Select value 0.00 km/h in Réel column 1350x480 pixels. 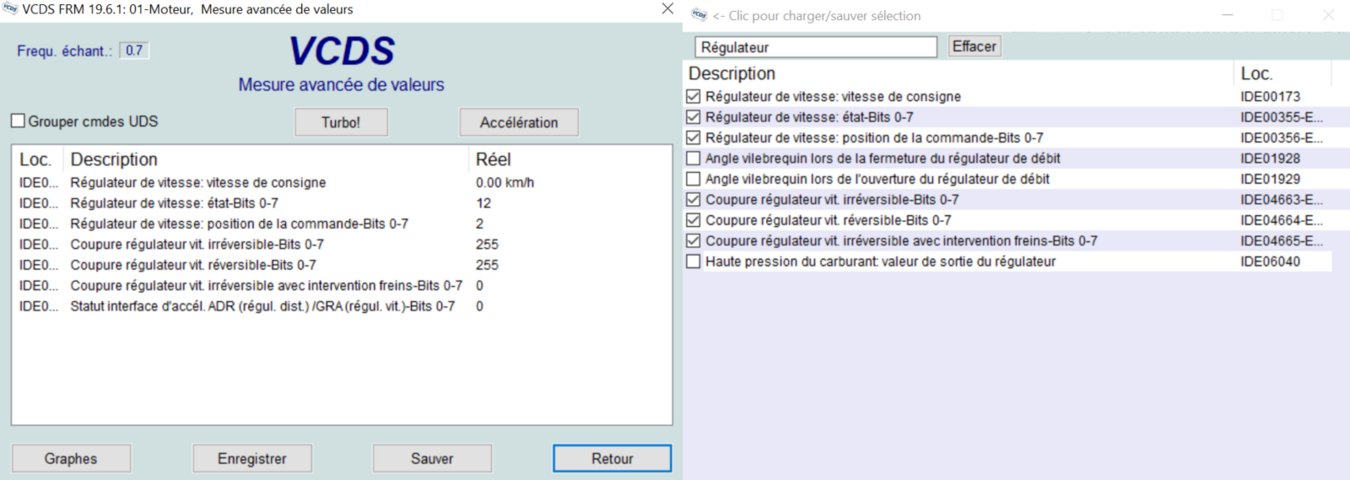click(504, 182)
